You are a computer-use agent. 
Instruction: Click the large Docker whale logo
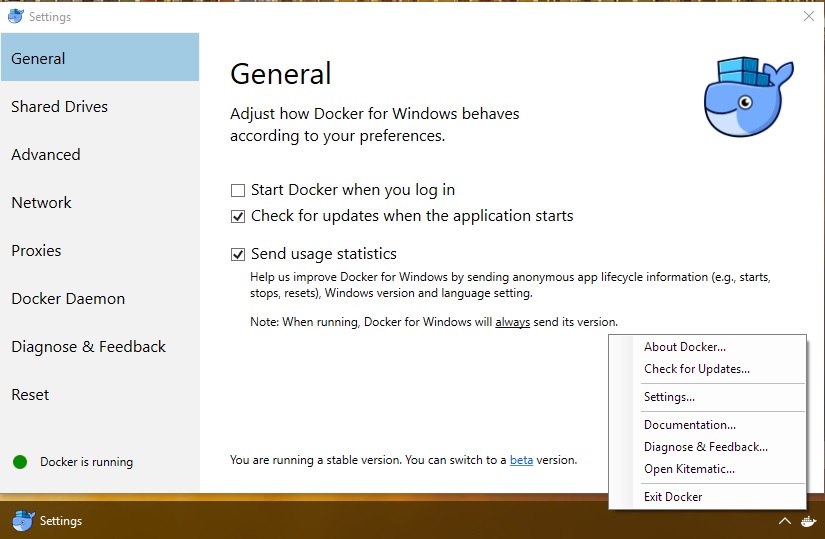point(749,97)
